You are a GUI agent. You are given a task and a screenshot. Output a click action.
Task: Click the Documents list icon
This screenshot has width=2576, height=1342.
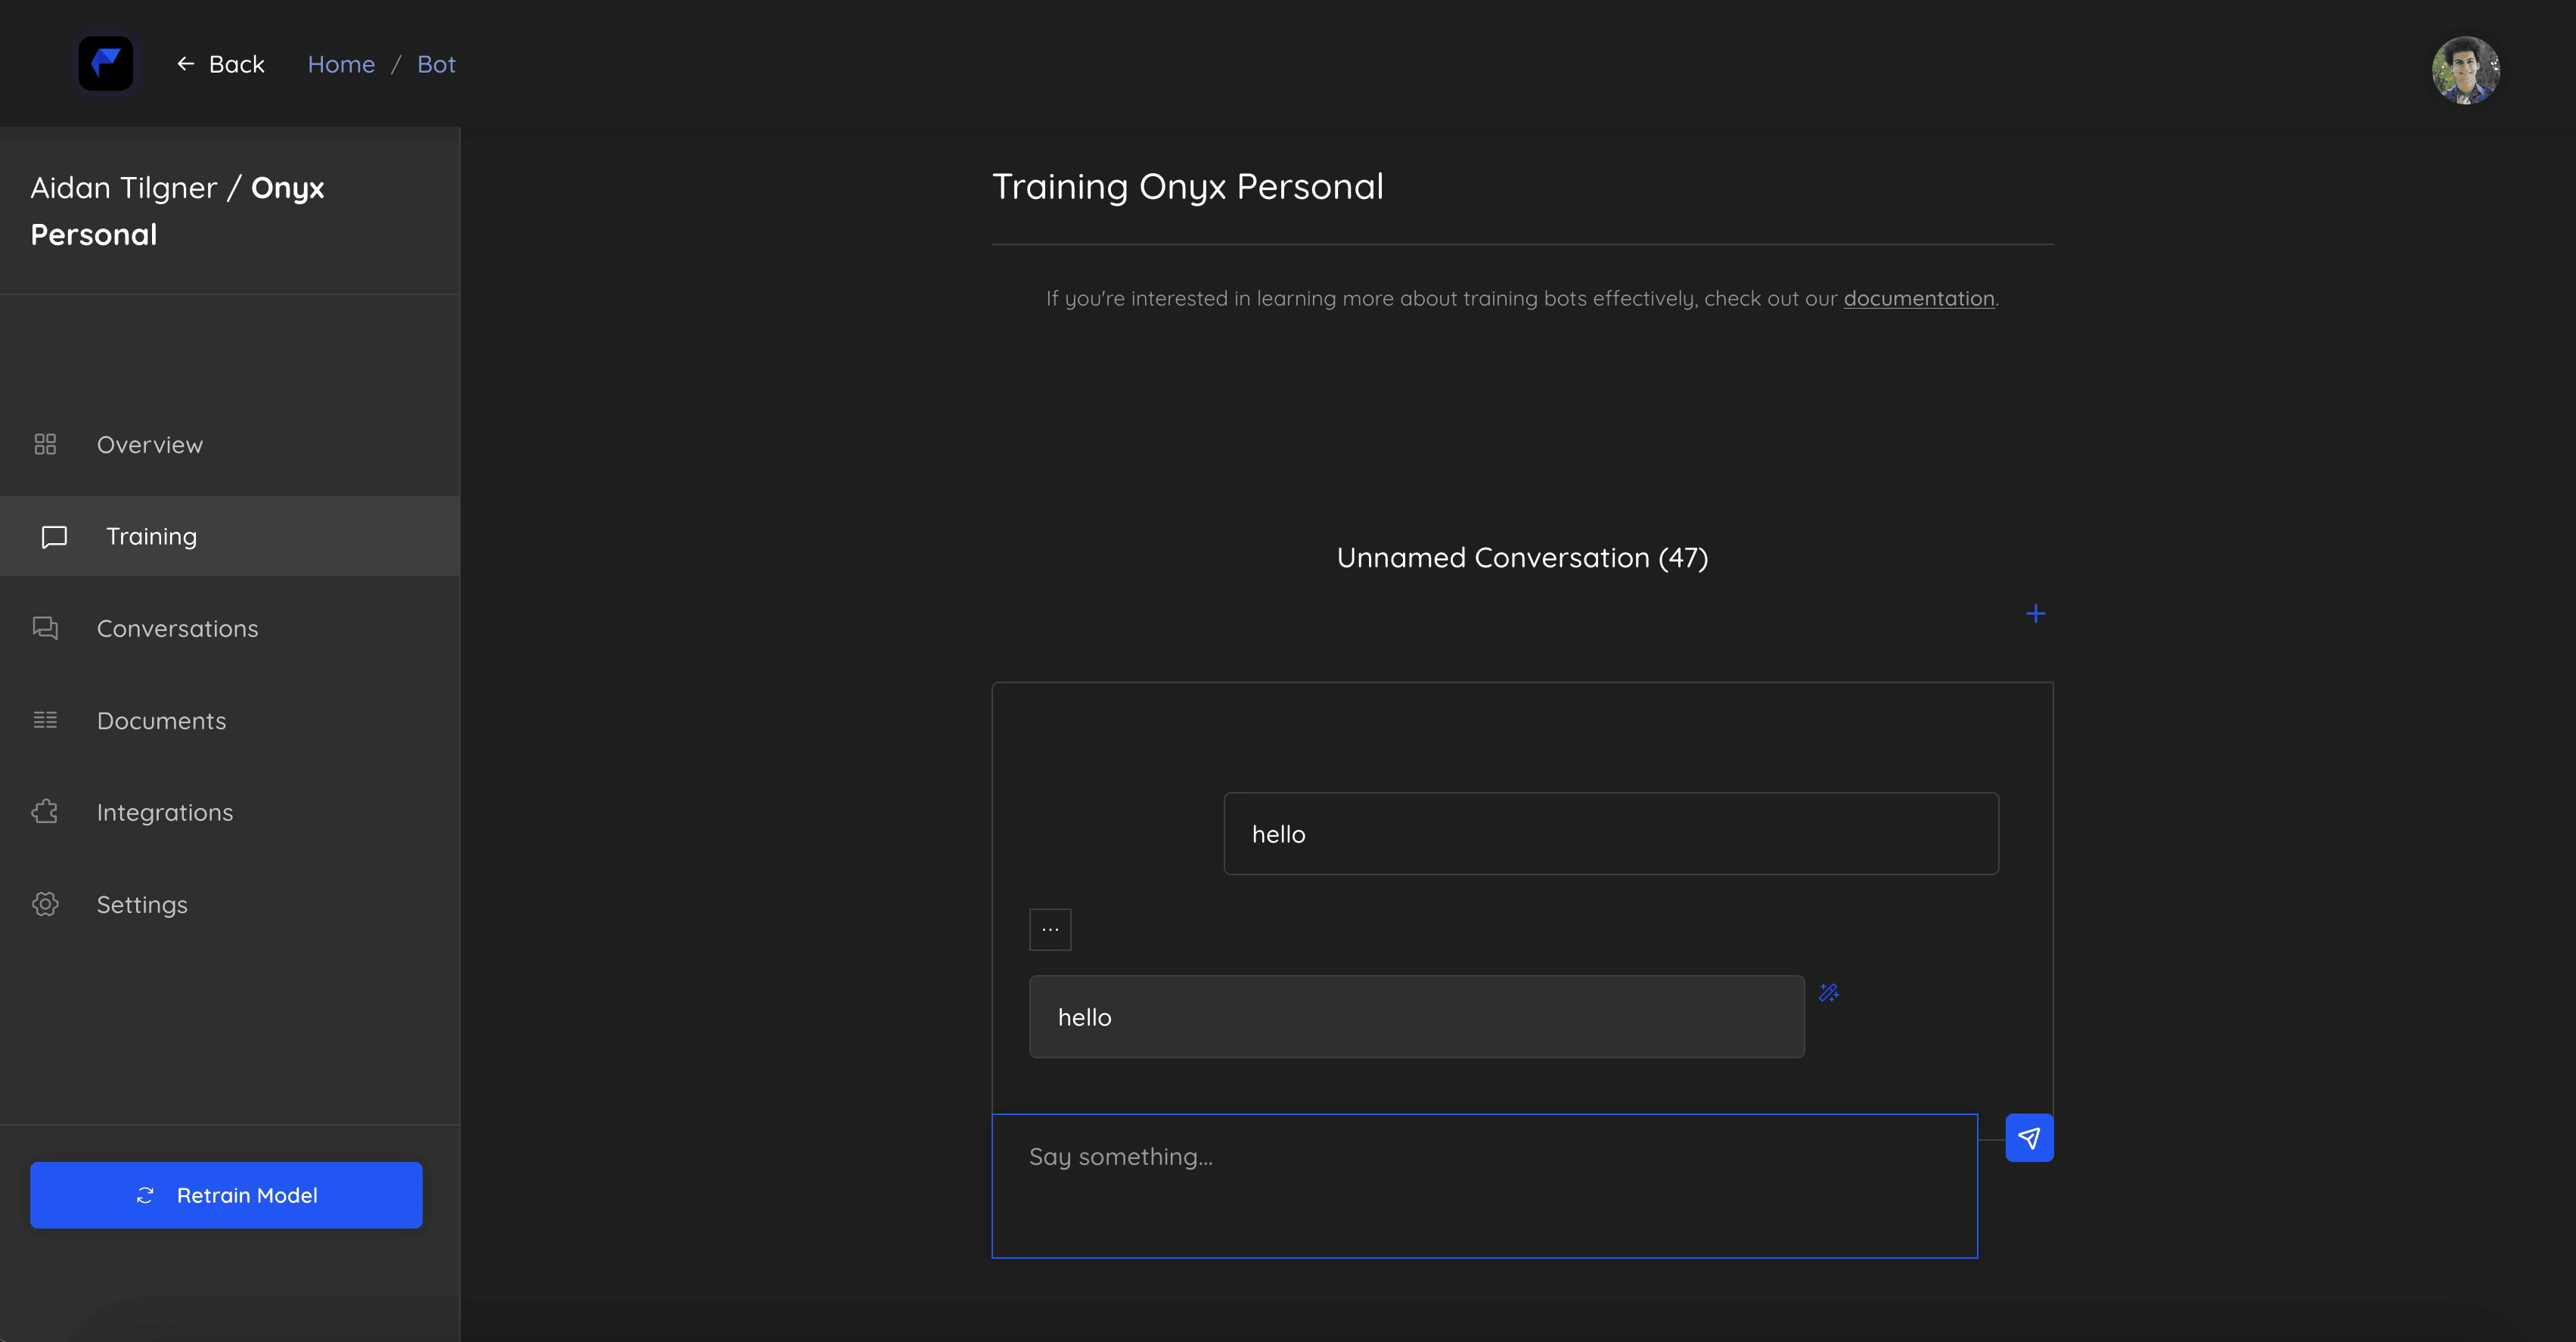45,720
